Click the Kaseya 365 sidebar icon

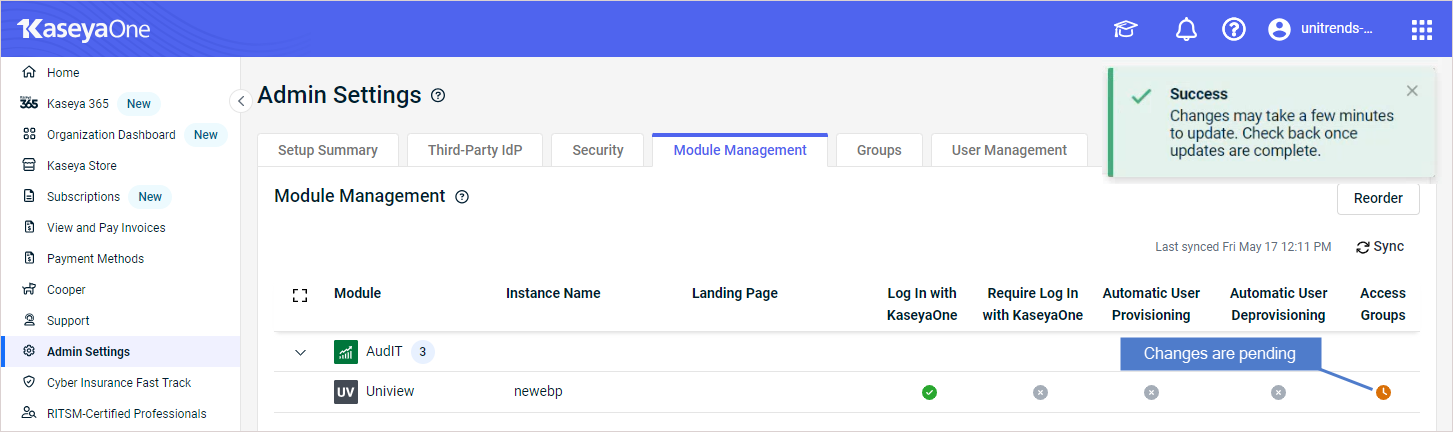tap(29, 103)
